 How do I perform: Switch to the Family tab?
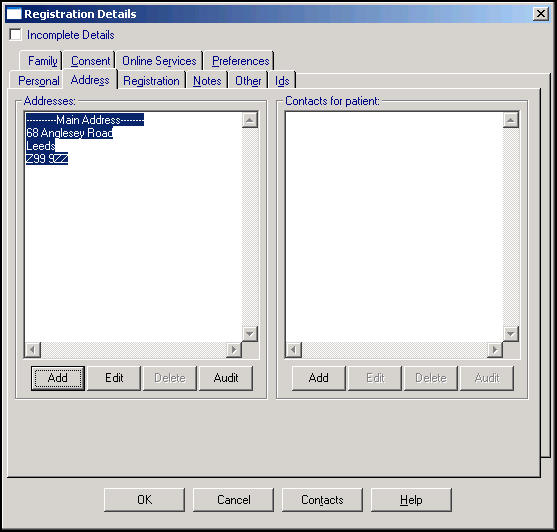[42, 61]
